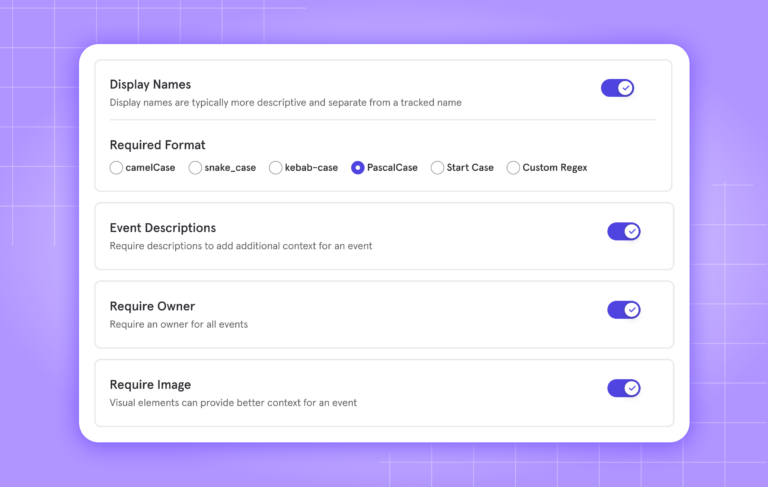Click the Required Format heading
The width and height of the screenshot is (768, 487).
(x=157, y=145)
